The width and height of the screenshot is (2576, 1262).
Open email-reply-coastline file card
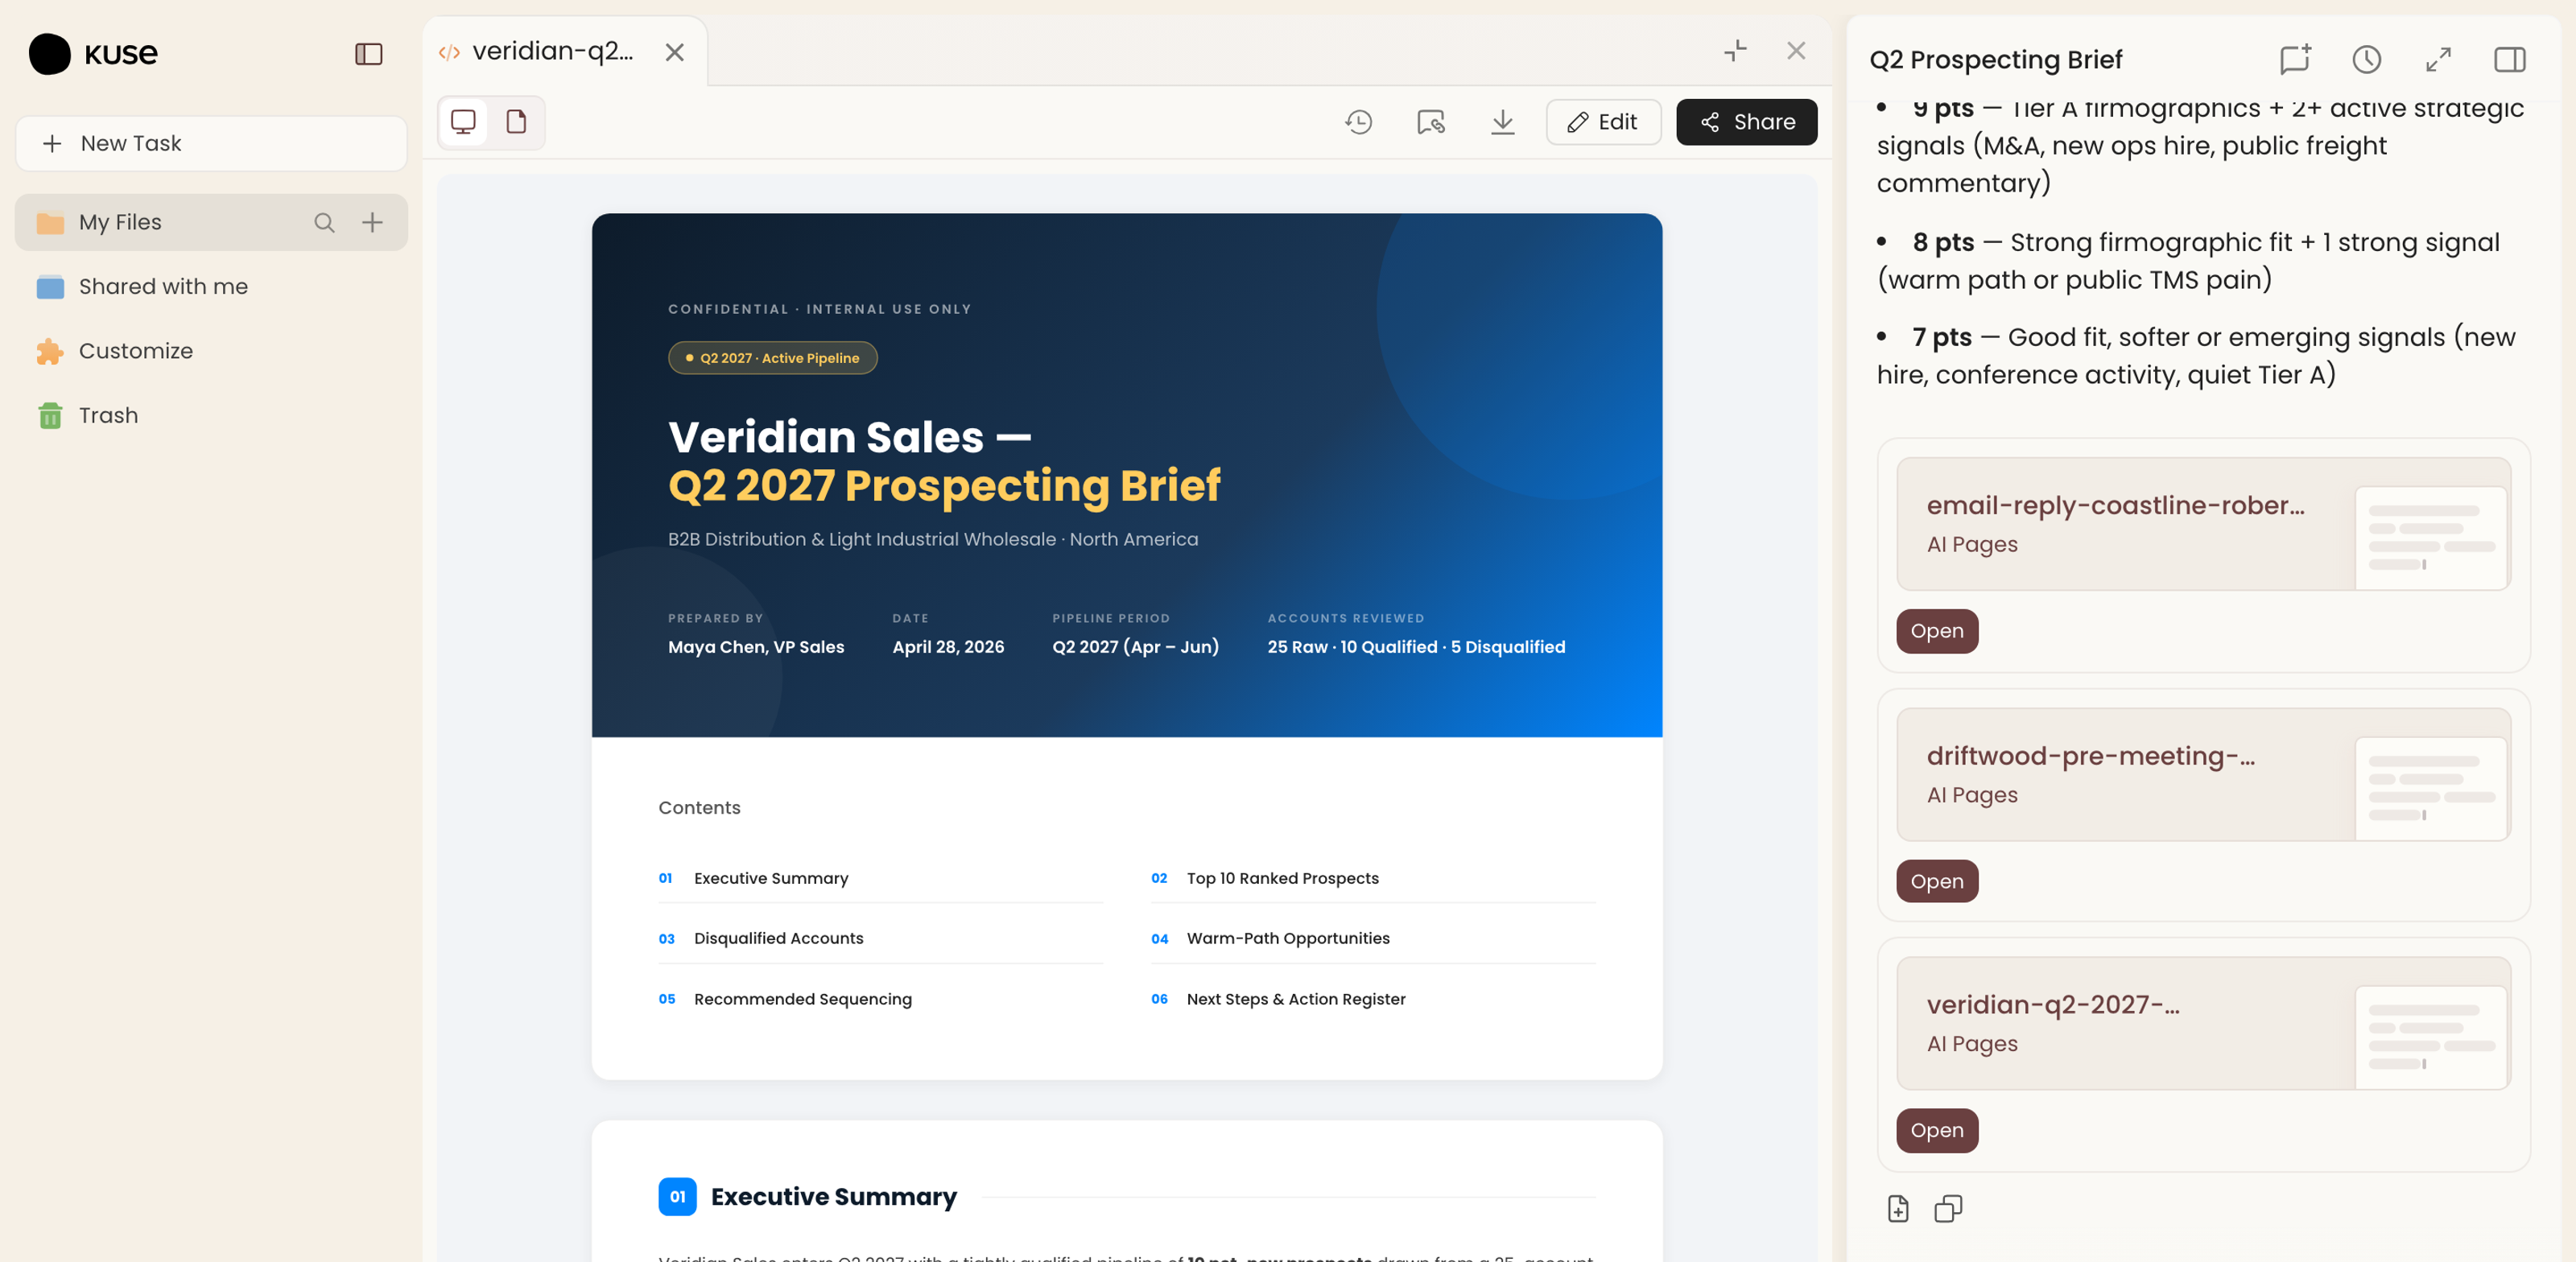coord(2203,524)
